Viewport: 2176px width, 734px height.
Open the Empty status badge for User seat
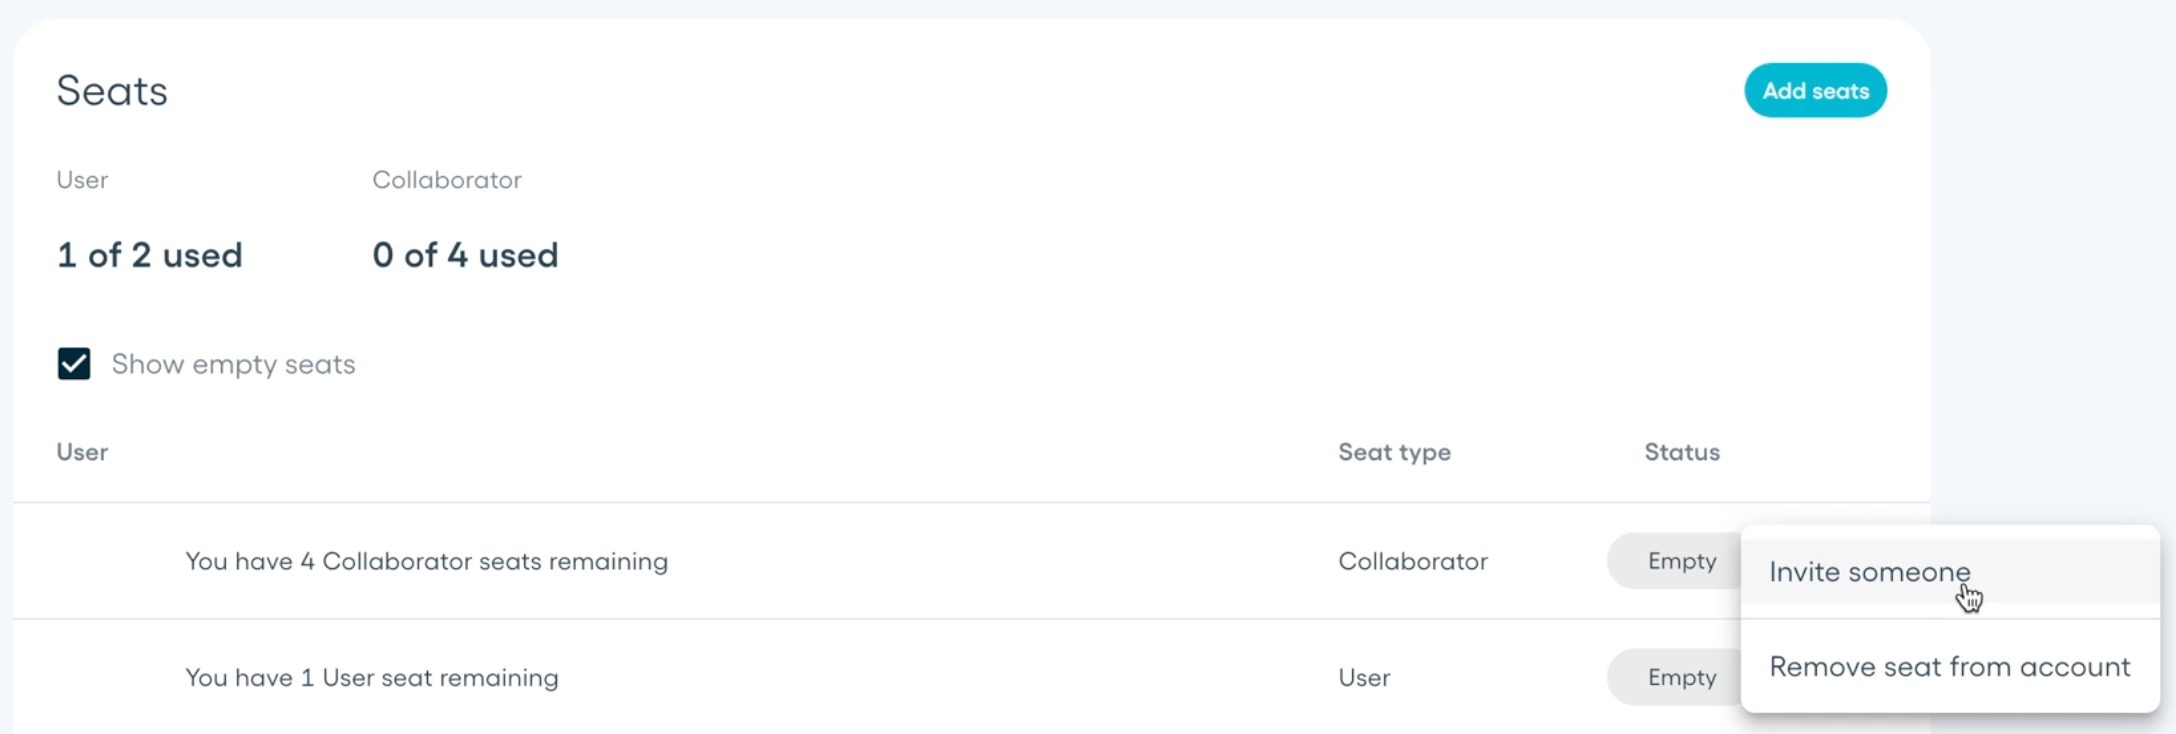tap(1674, 677)
